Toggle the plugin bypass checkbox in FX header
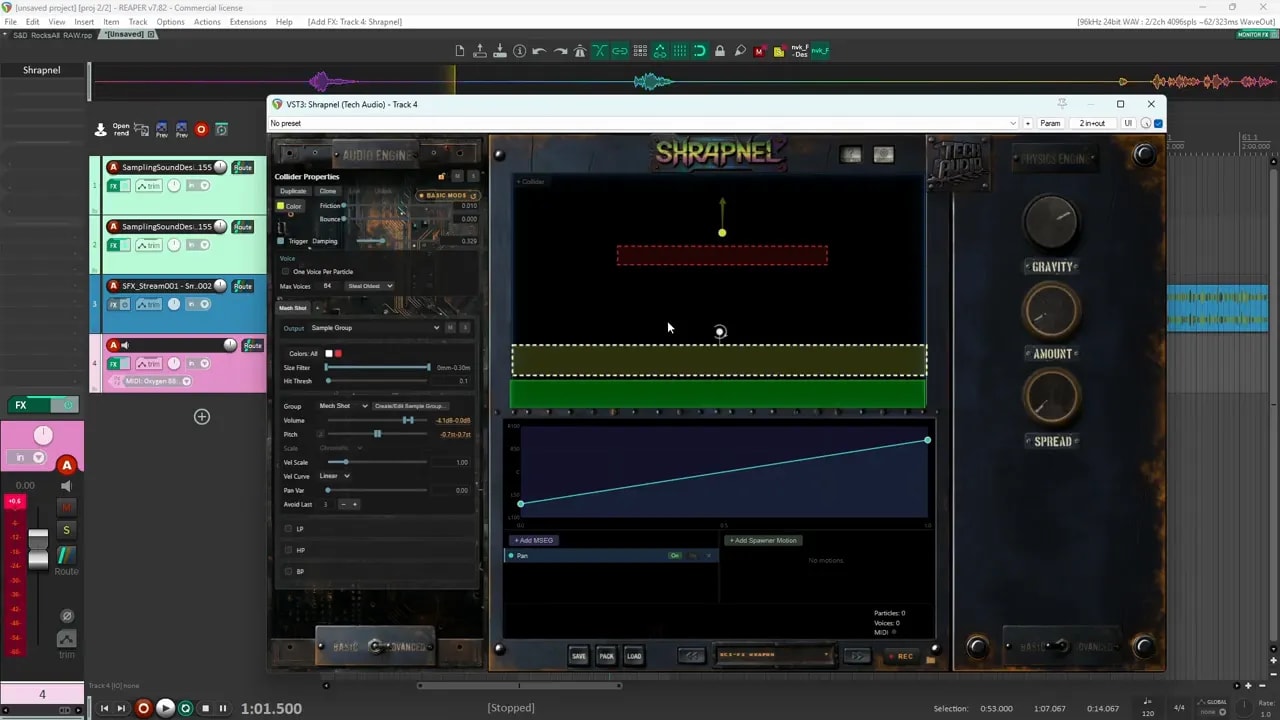The width and height of the screenshot is (1280, 720). click(1158, 123)
